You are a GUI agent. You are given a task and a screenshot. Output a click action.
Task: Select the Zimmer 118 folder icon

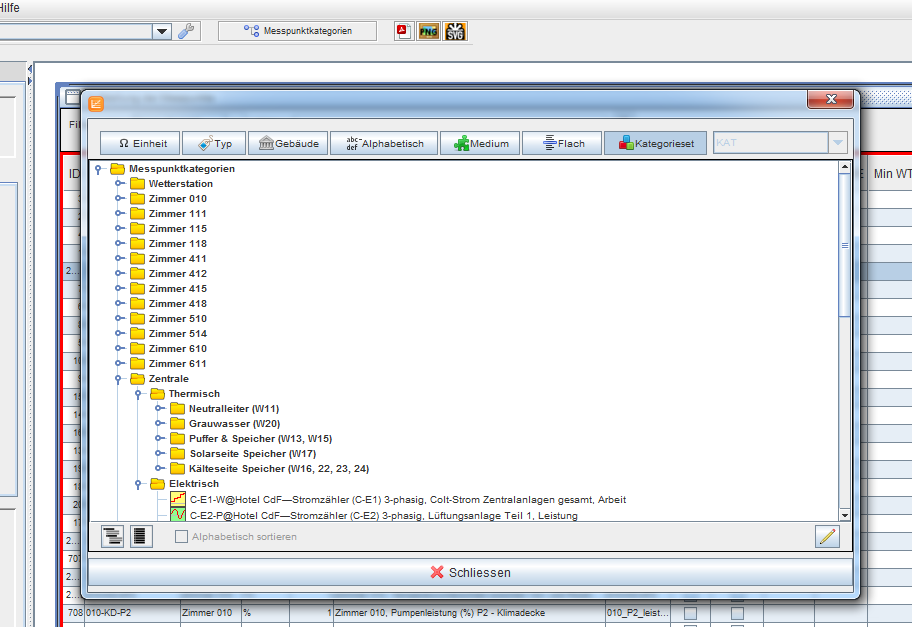(x=137, y=244)
